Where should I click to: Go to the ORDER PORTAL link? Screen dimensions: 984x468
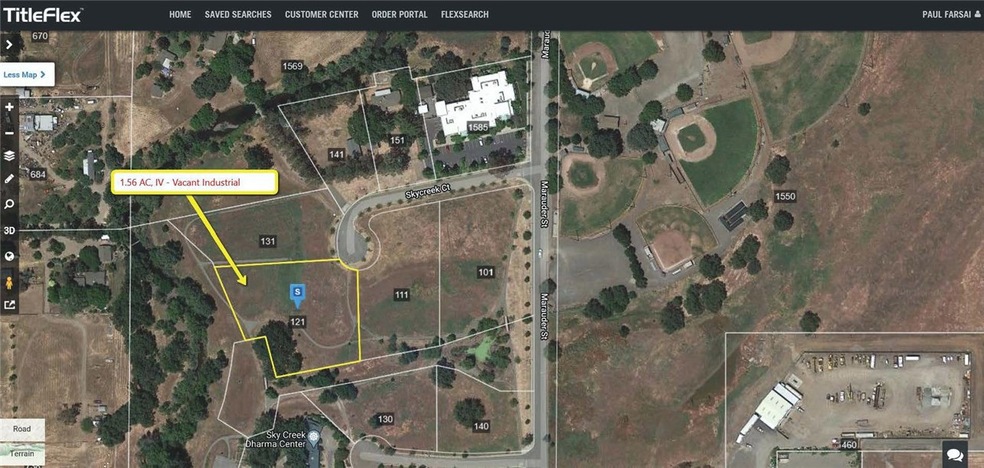pos(399,14)
